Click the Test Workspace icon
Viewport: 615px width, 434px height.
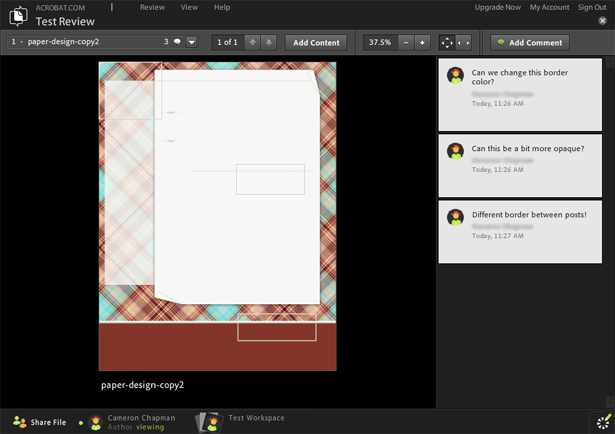point(207,422)
